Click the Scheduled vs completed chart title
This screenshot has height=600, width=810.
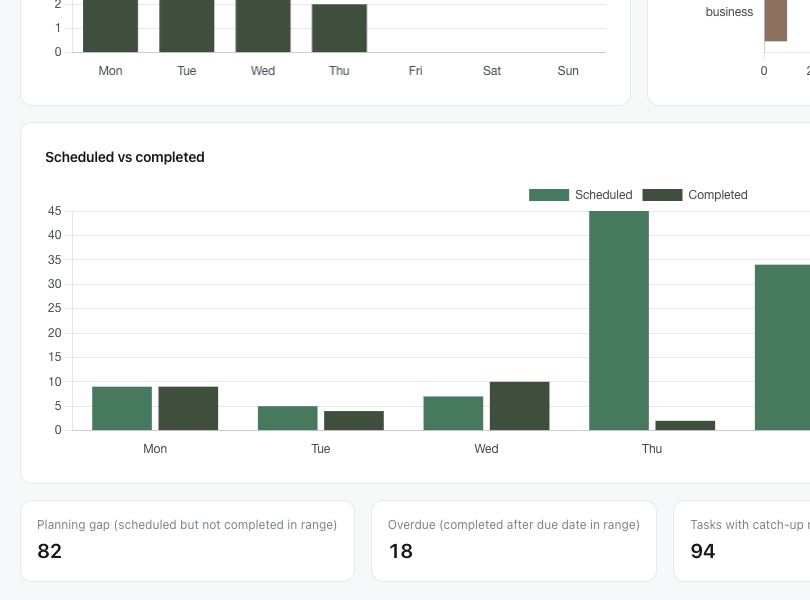(124, 157)
